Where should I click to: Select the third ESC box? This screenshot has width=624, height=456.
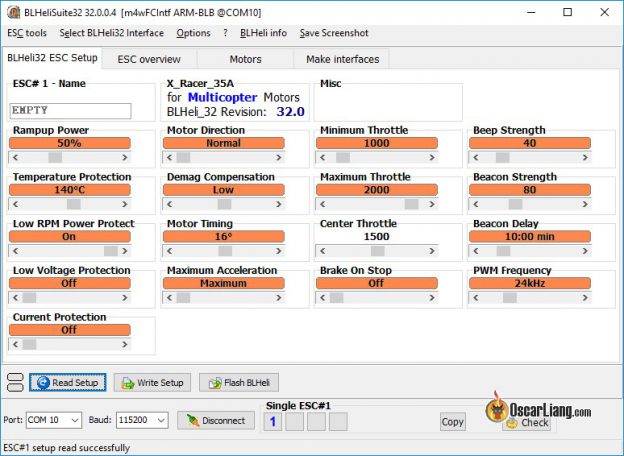(316, 422)
